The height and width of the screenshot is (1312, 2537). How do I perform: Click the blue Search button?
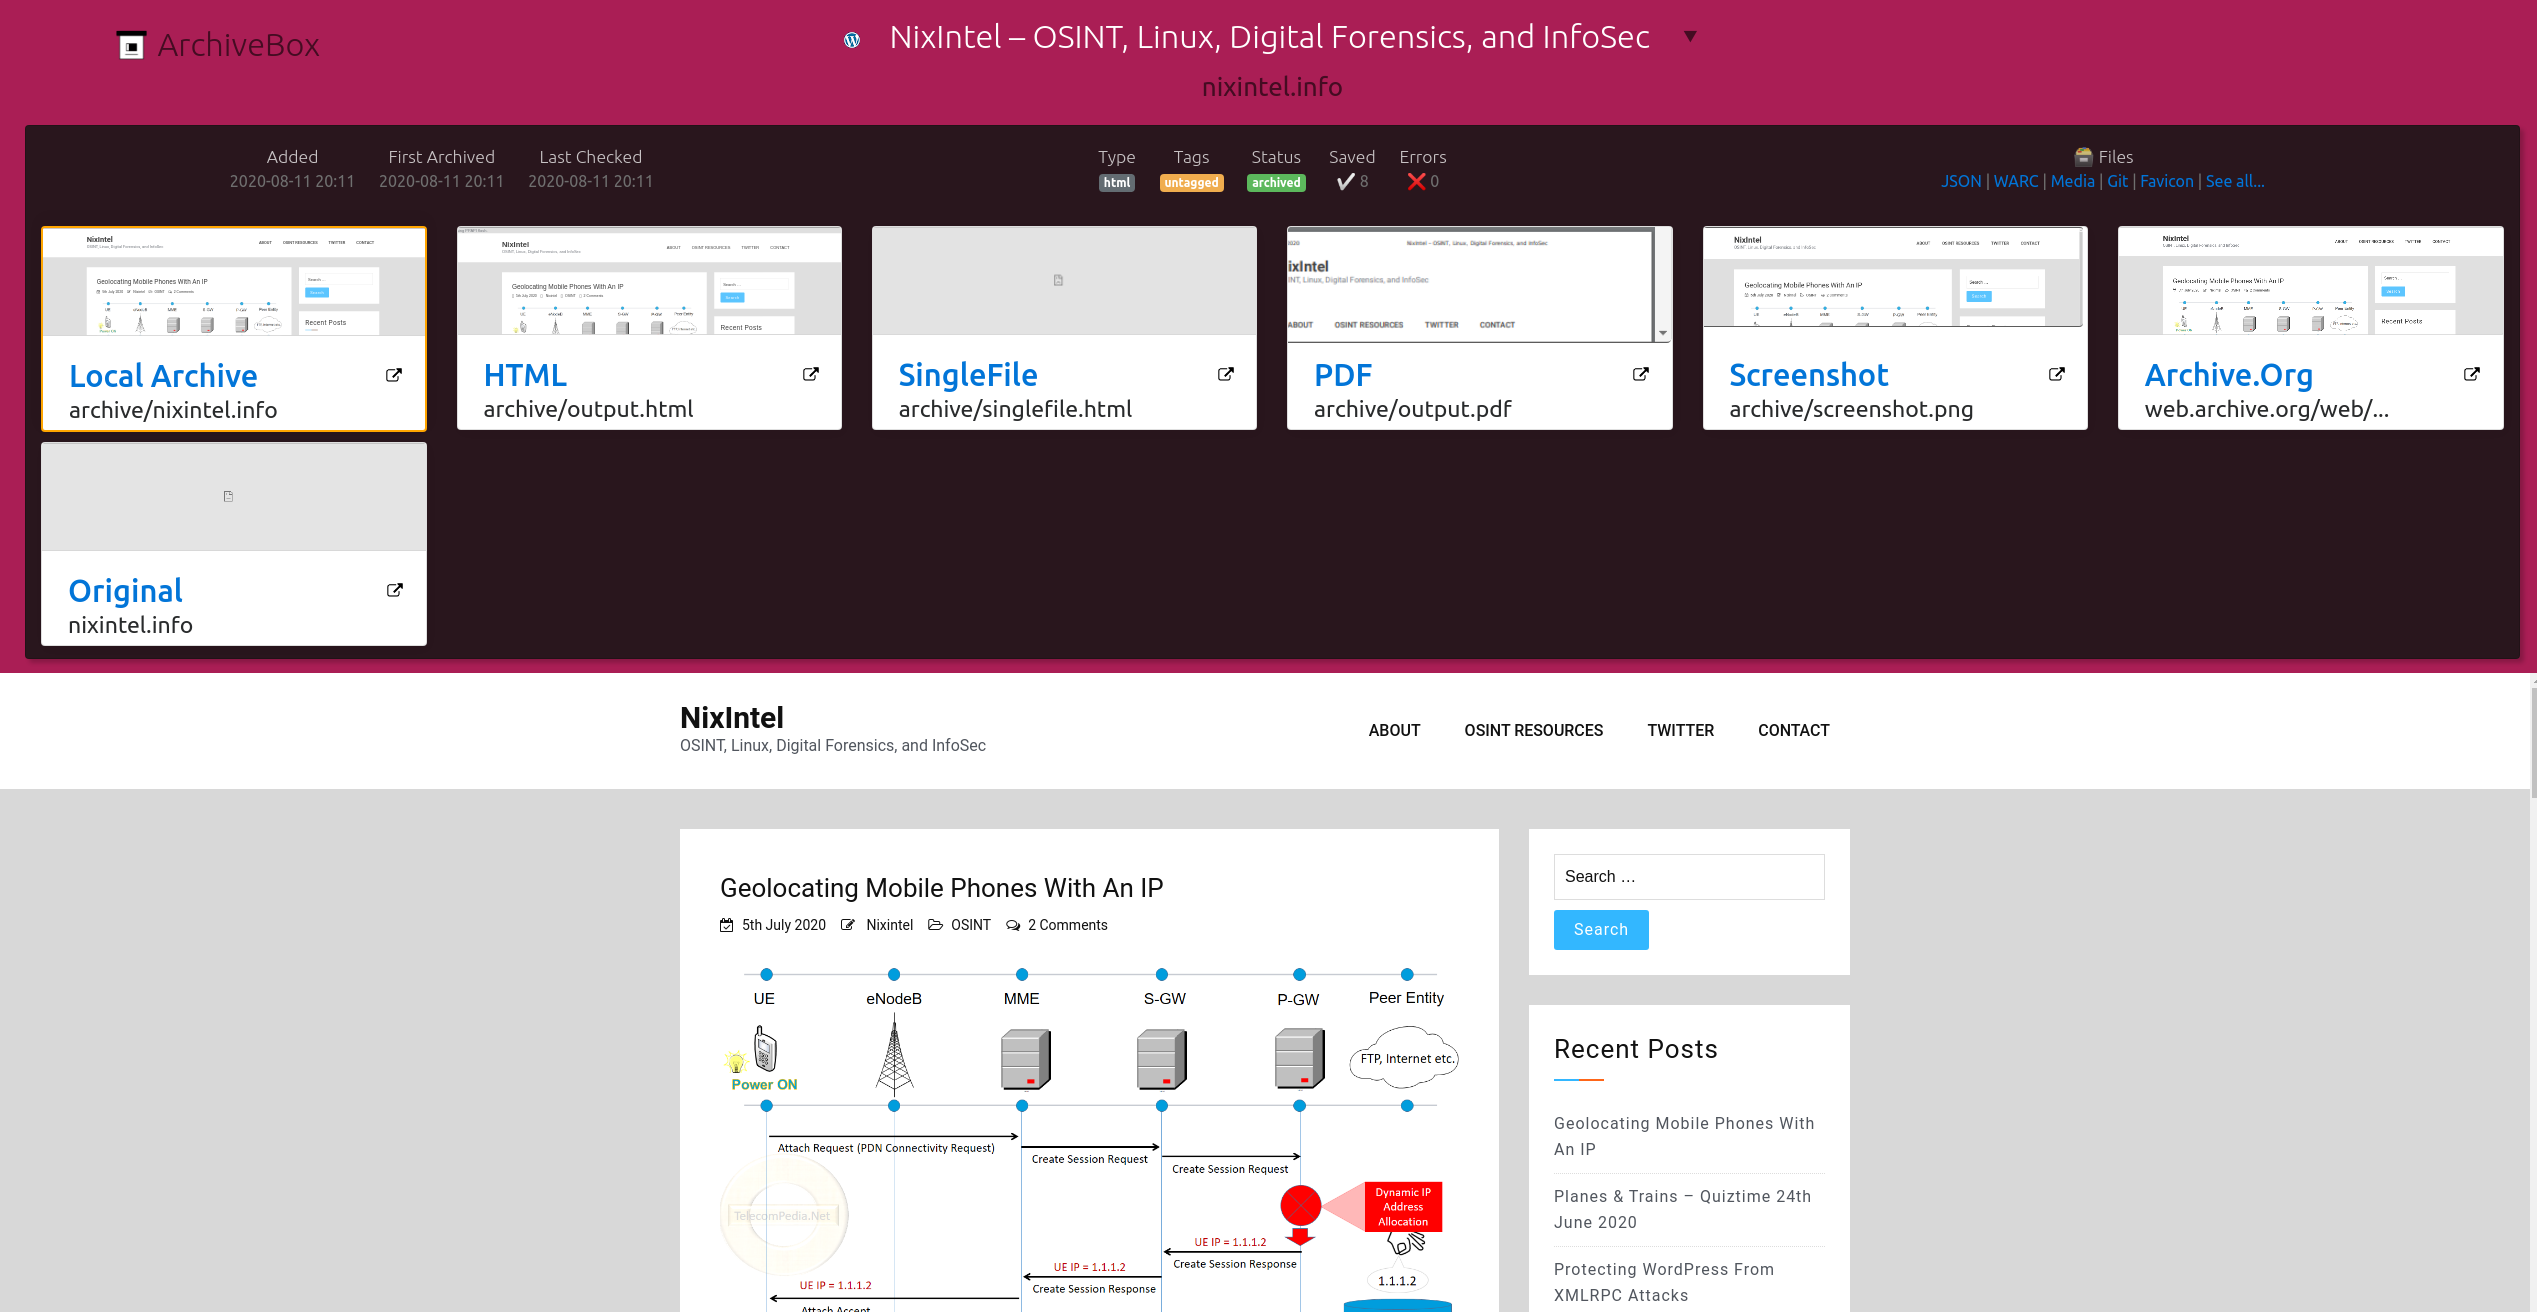[1600, 929]
